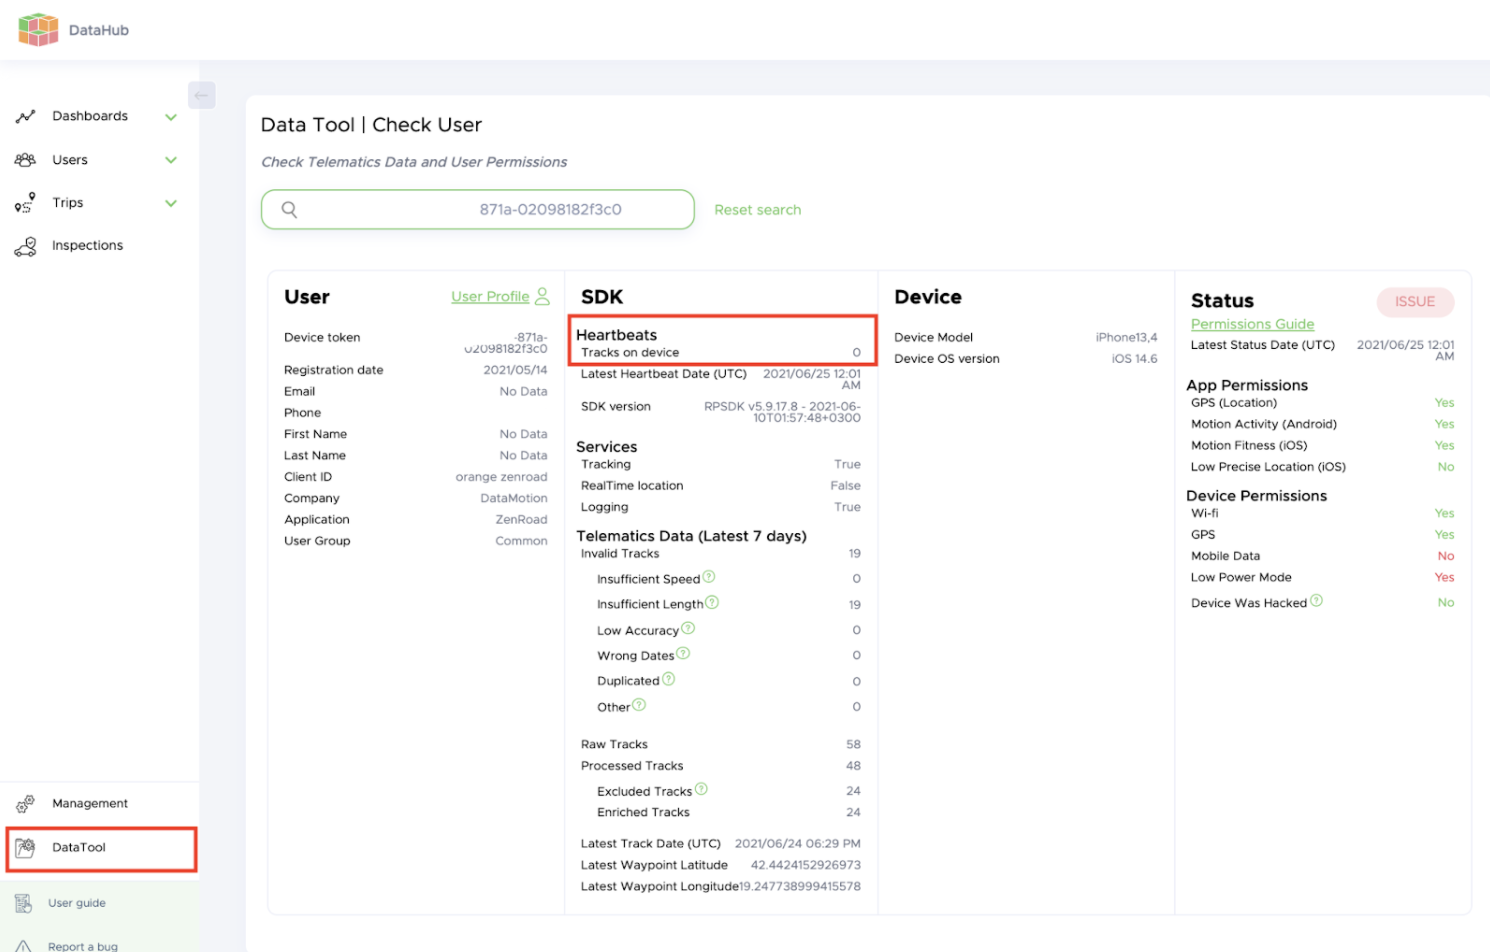
Task: Open Management menu item
Action: 90,804
